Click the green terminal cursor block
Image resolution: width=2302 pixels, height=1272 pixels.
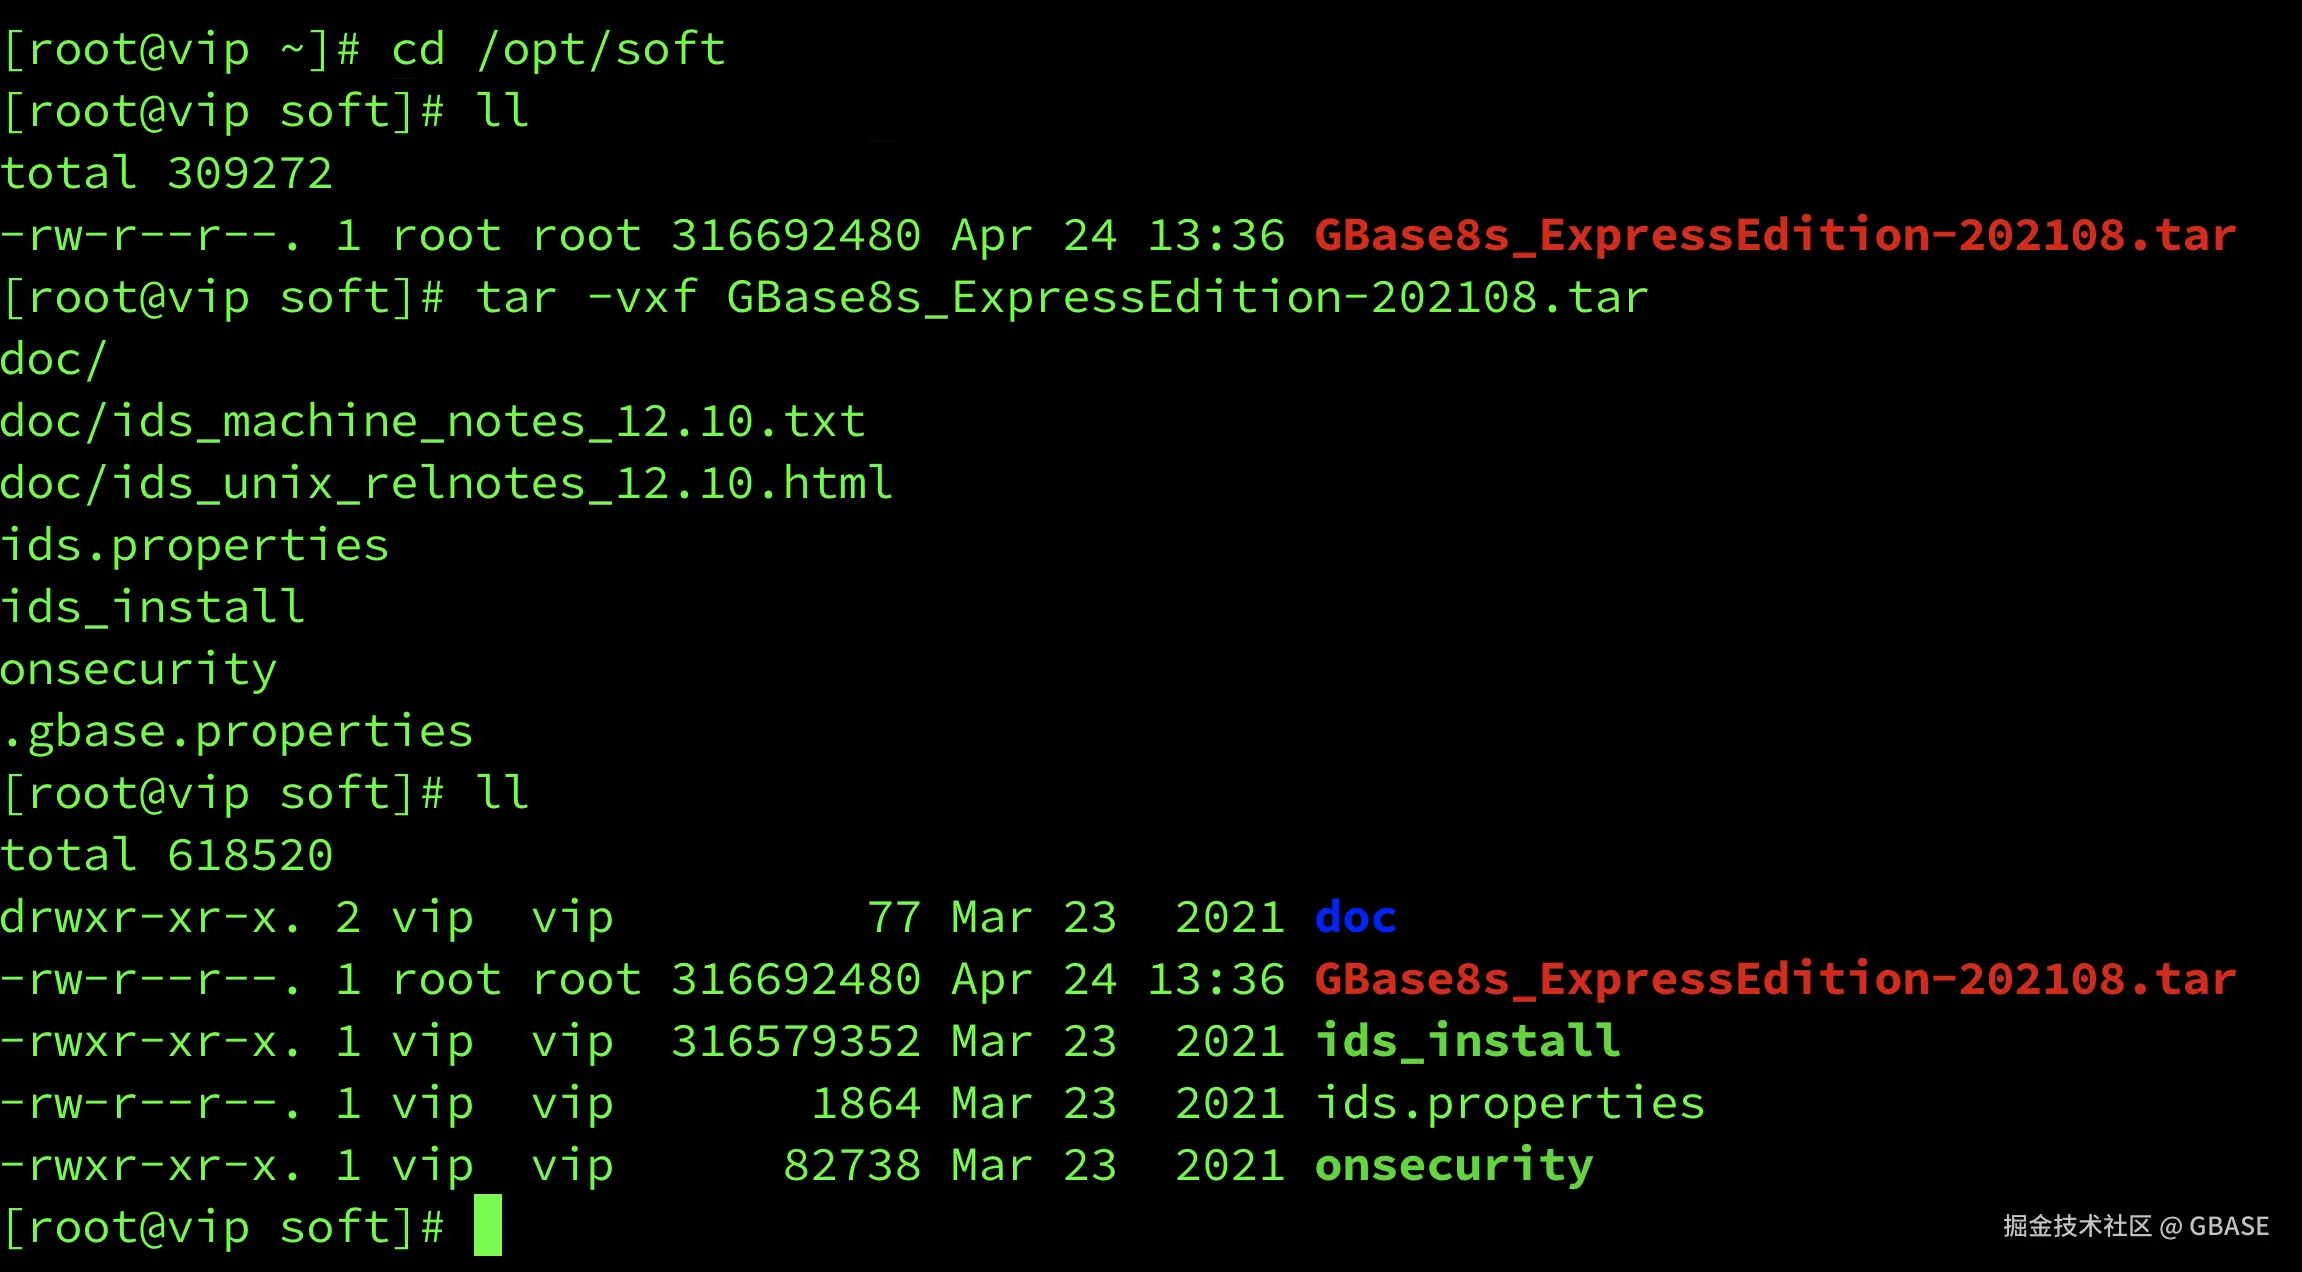point(488,1225)
